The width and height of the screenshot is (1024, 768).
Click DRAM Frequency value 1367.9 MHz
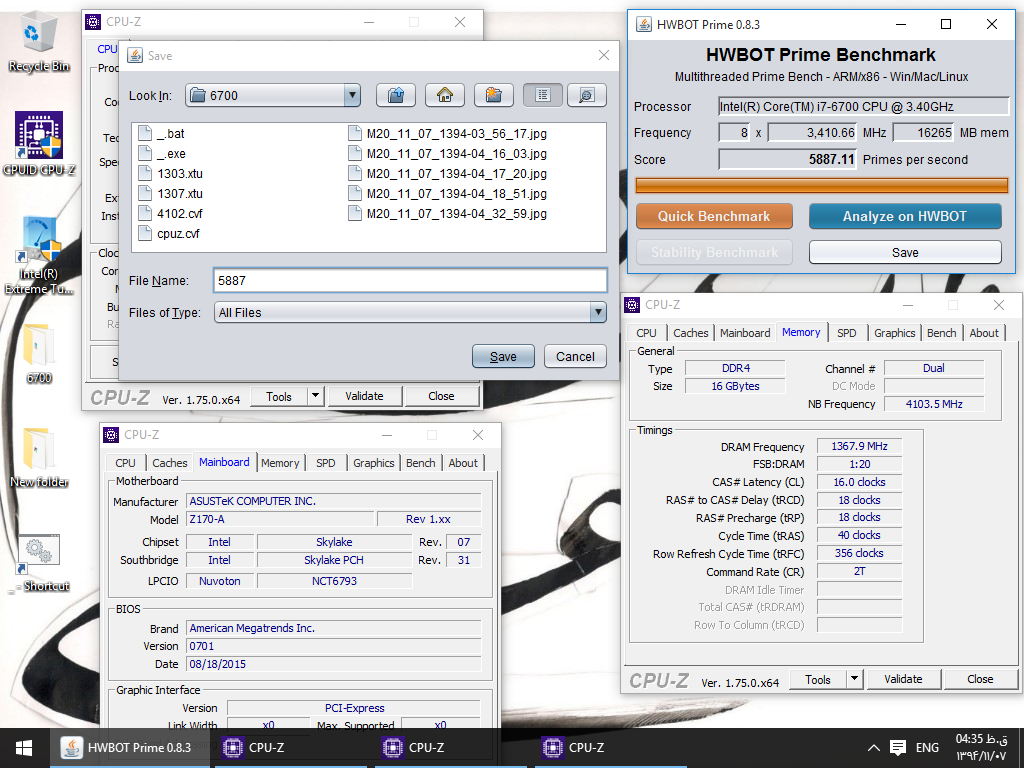click(x=859, y=446)
